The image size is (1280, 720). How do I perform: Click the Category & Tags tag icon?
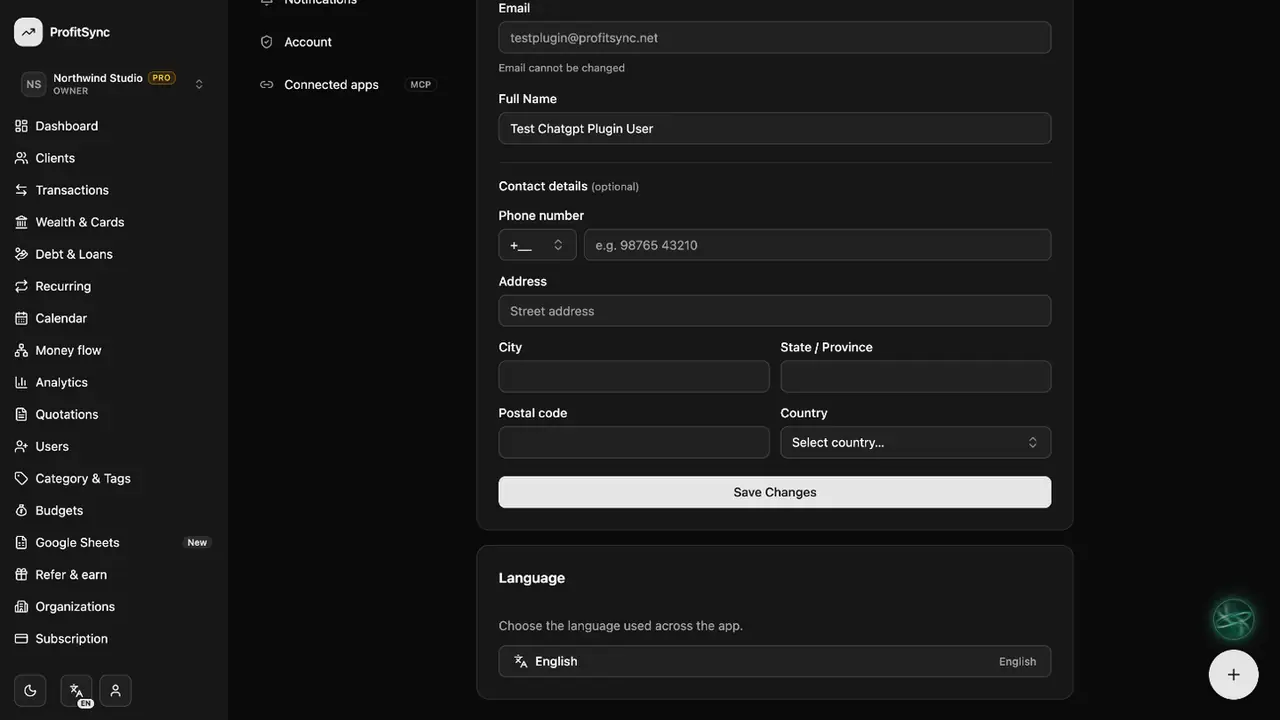[21, 478]
